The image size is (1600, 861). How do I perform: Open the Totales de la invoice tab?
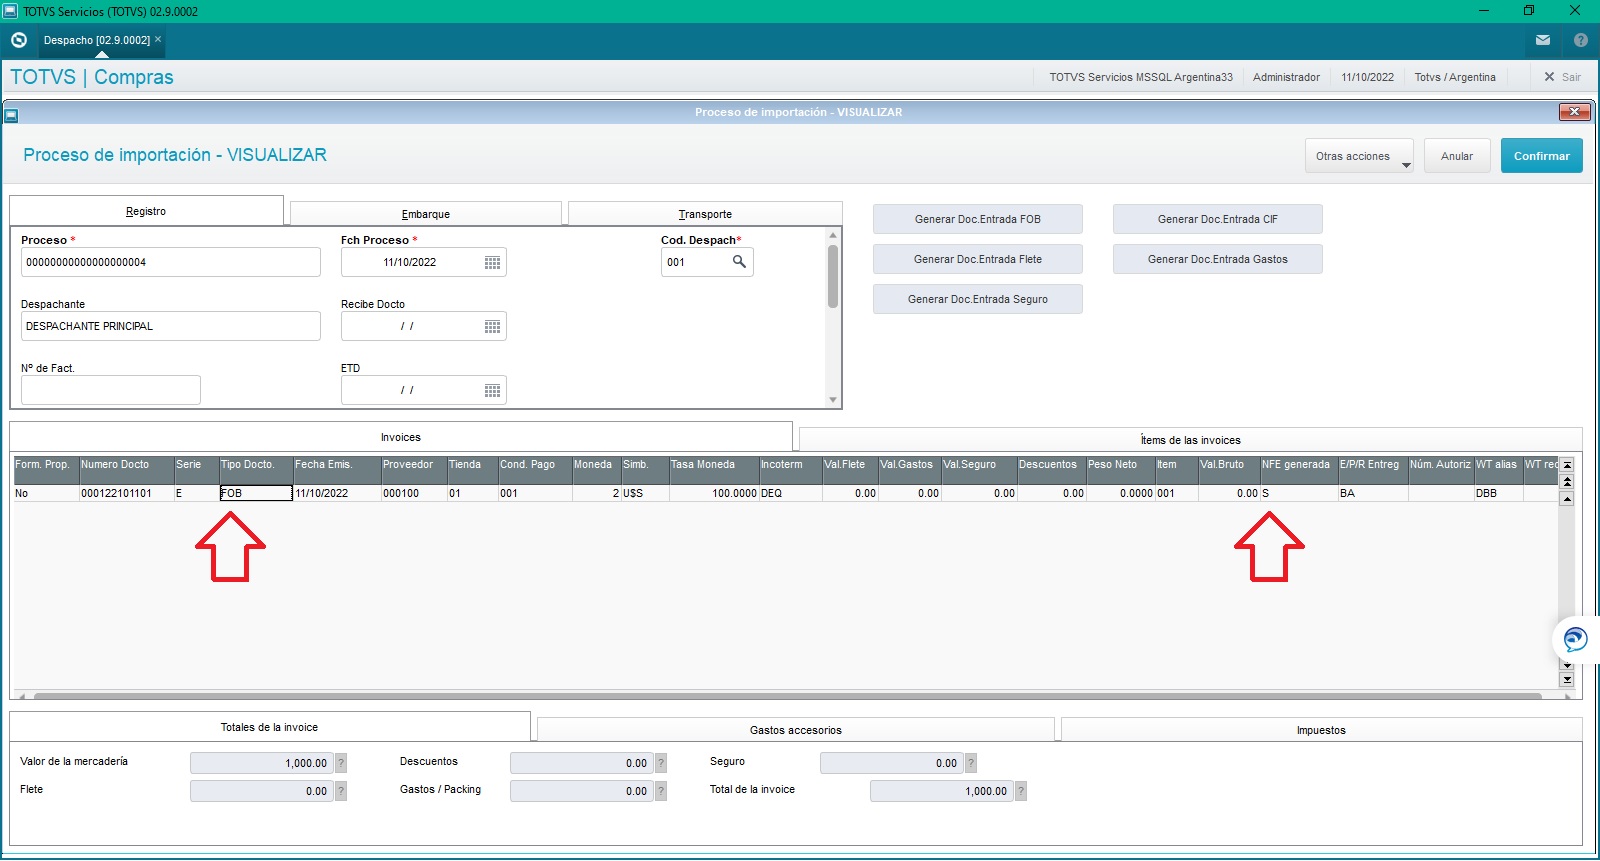tap(269, 727)
